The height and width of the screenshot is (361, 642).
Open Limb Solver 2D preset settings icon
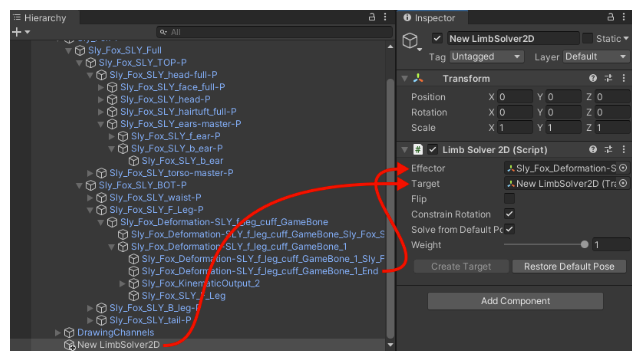608,149
